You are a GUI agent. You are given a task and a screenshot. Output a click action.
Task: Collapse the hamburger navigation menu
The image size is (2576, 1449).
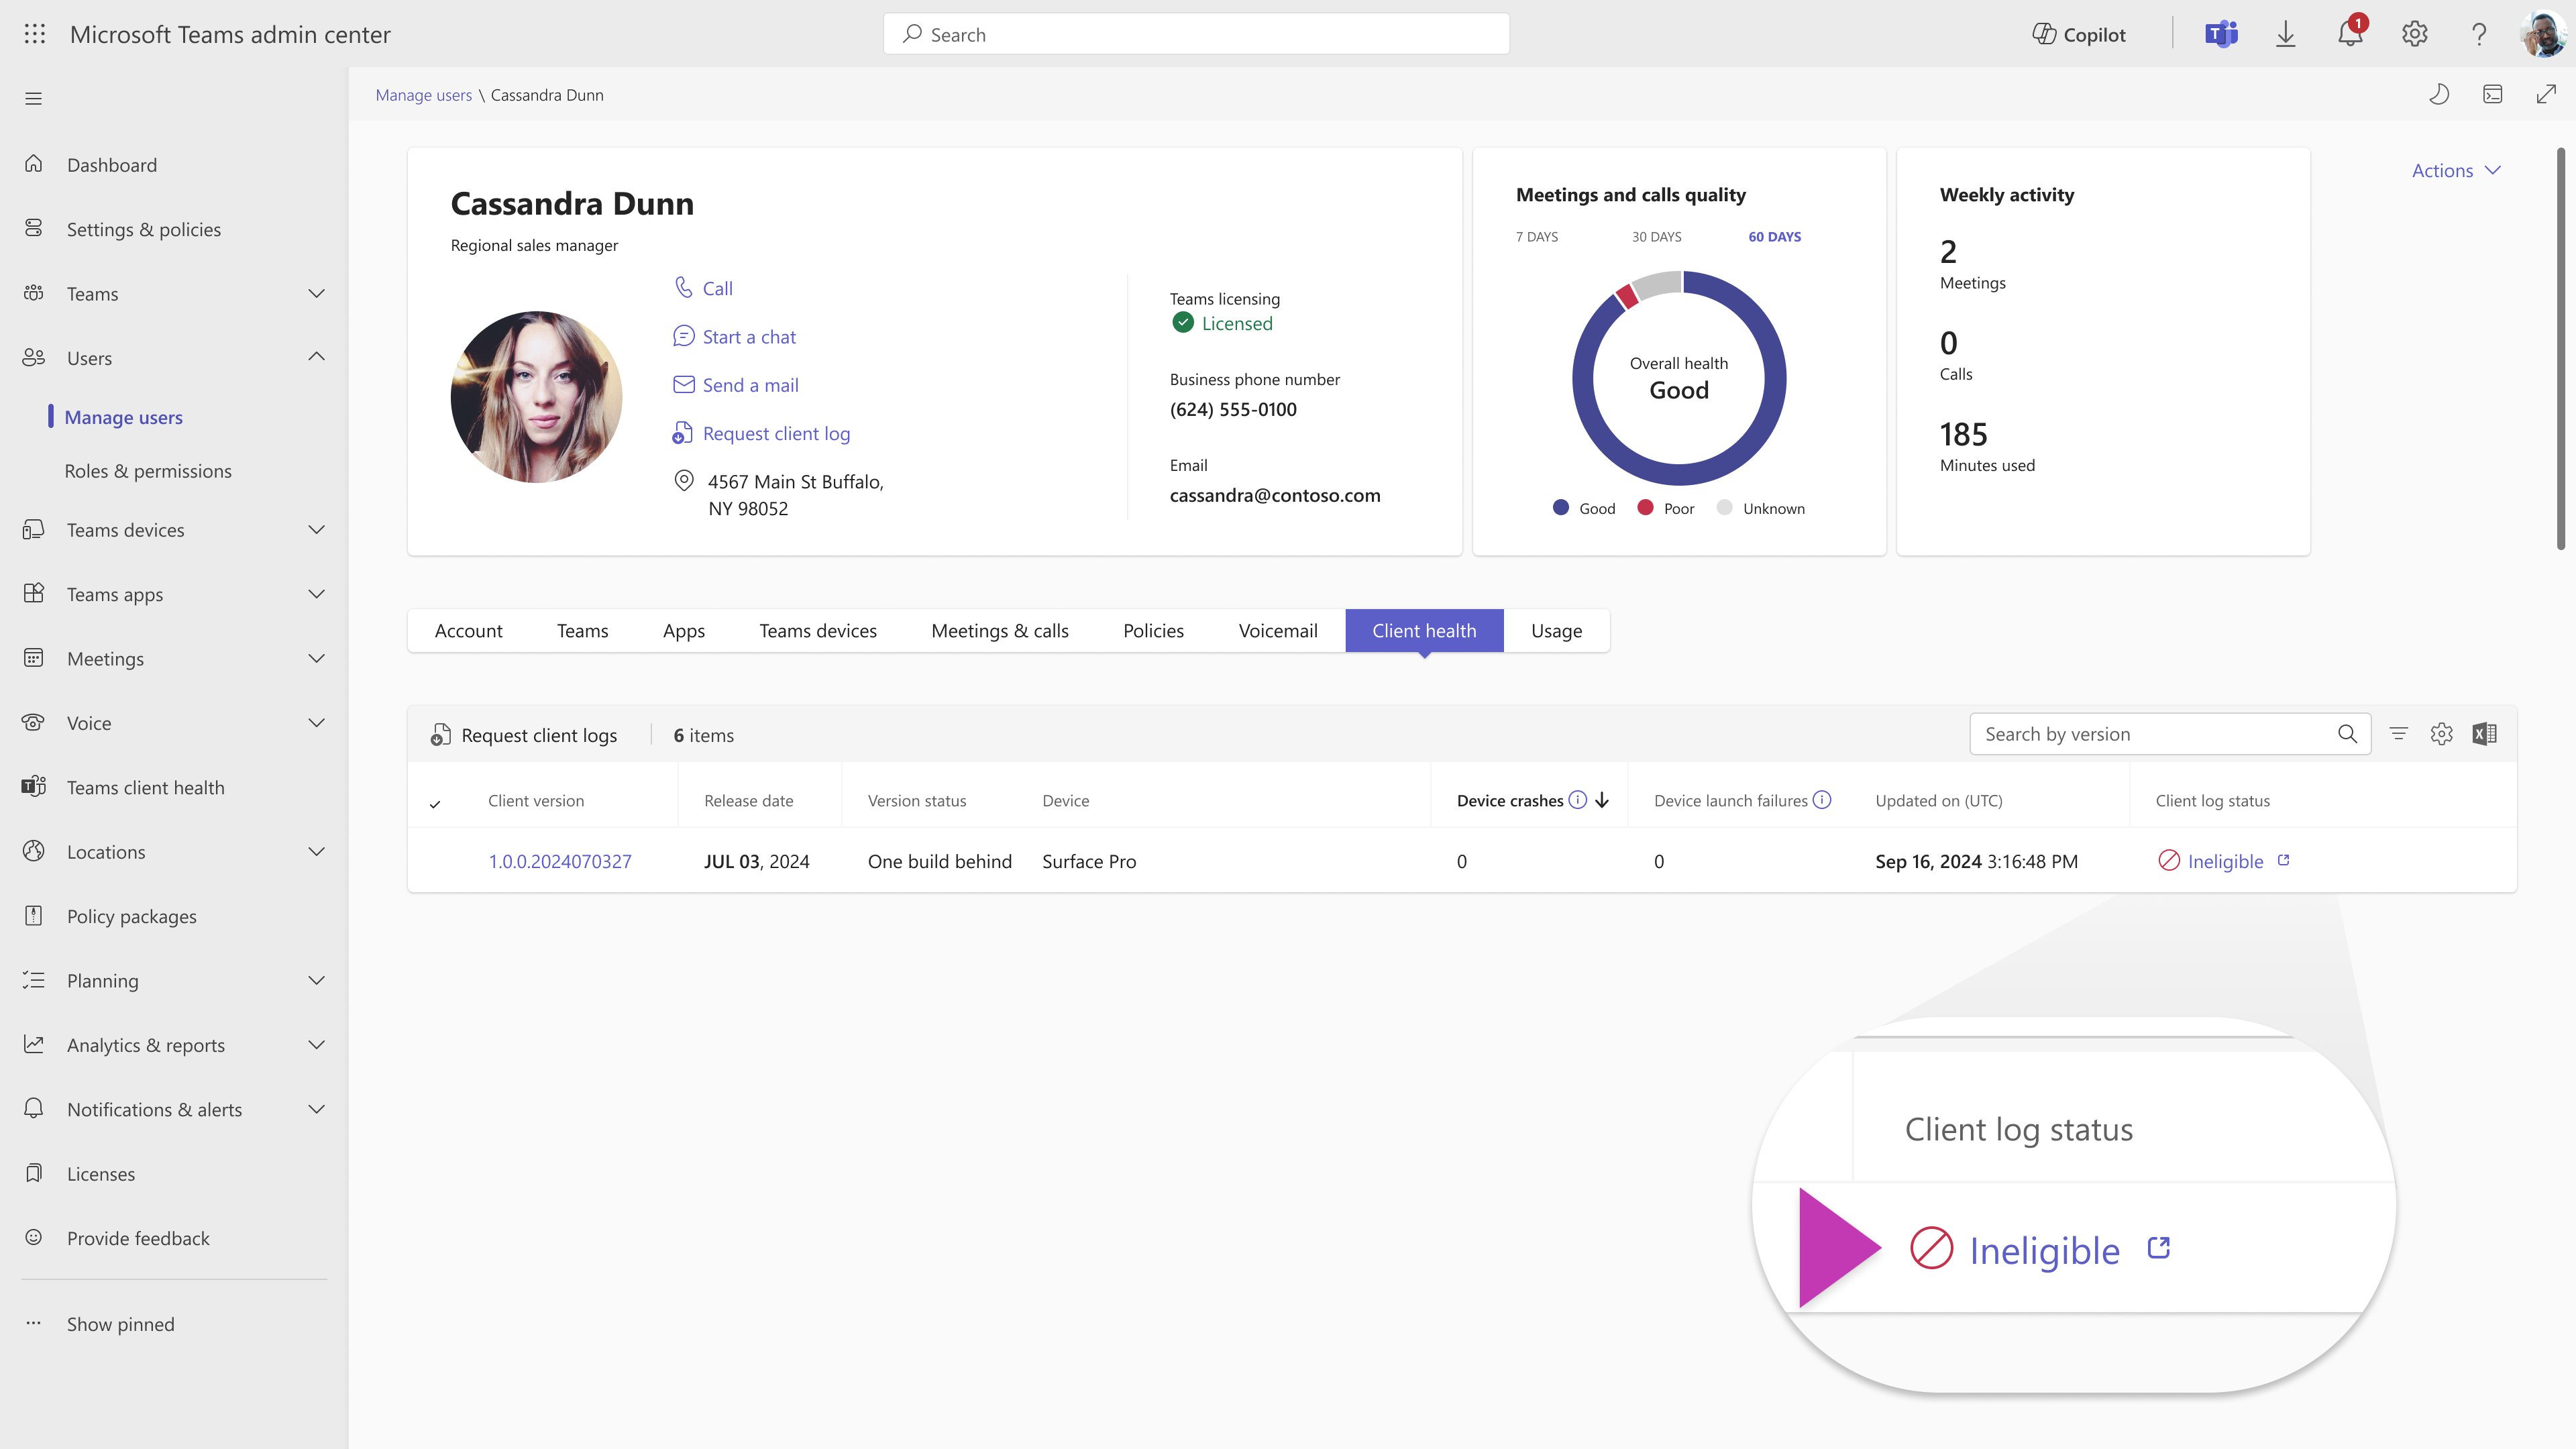pyautogui.click(x=33, y=97)
